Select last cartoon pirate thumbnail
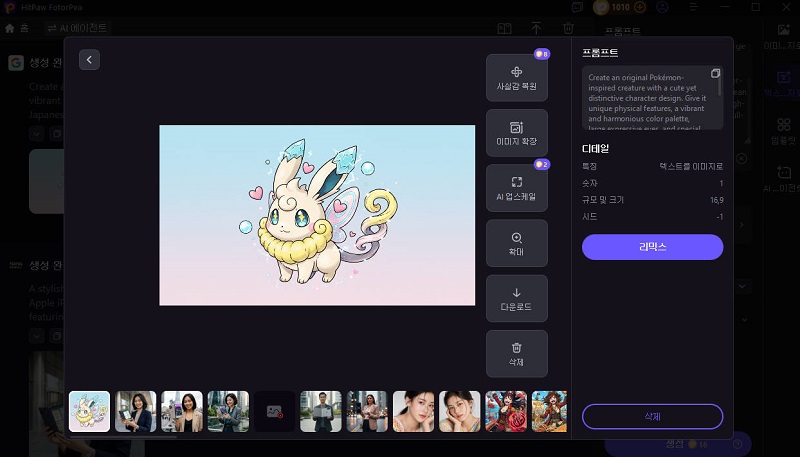The height and width of the screenshot is (457, 800). coord(549,412)
